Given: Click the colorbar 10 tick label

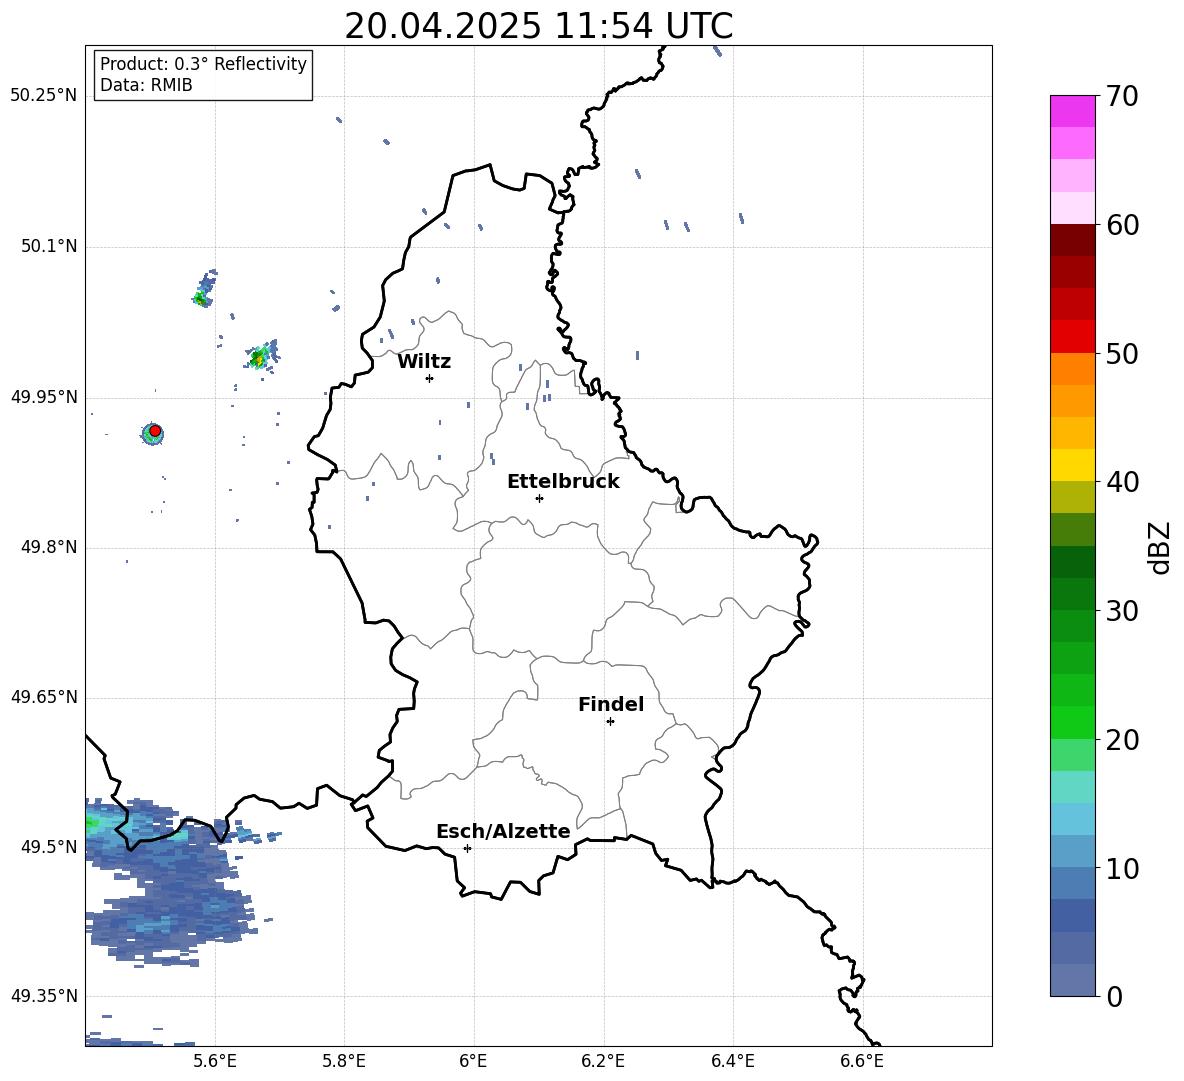Looking at the screenshot, I should [1123, 868].
